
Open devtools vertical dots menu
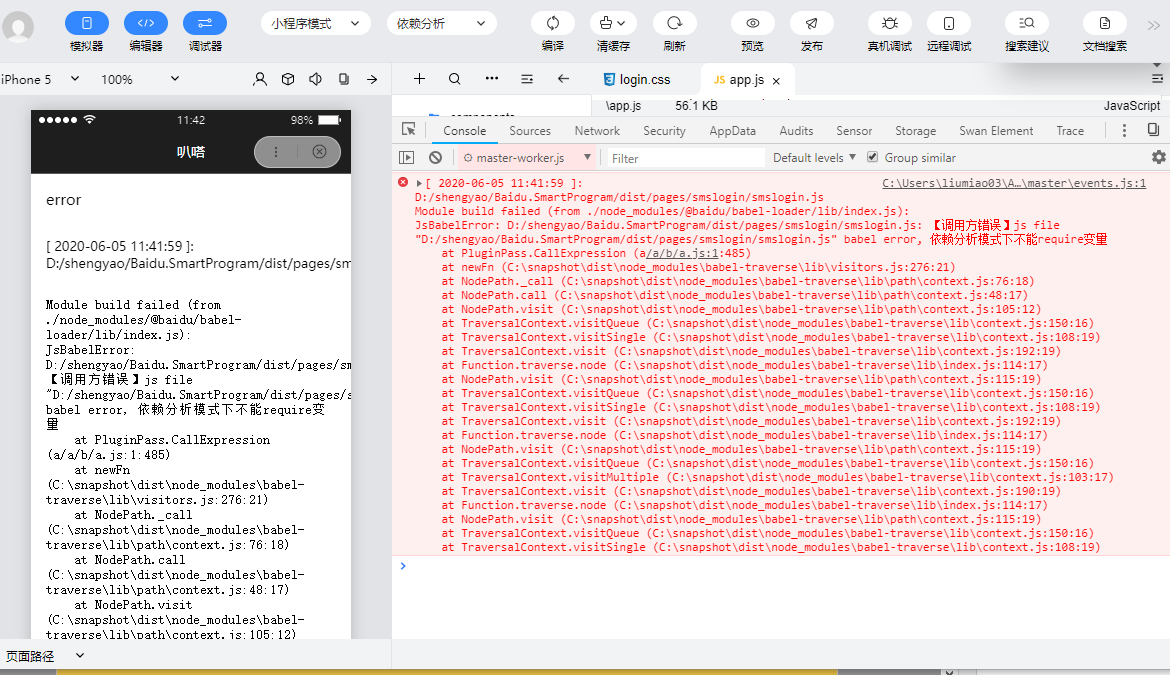[1124, 131]
